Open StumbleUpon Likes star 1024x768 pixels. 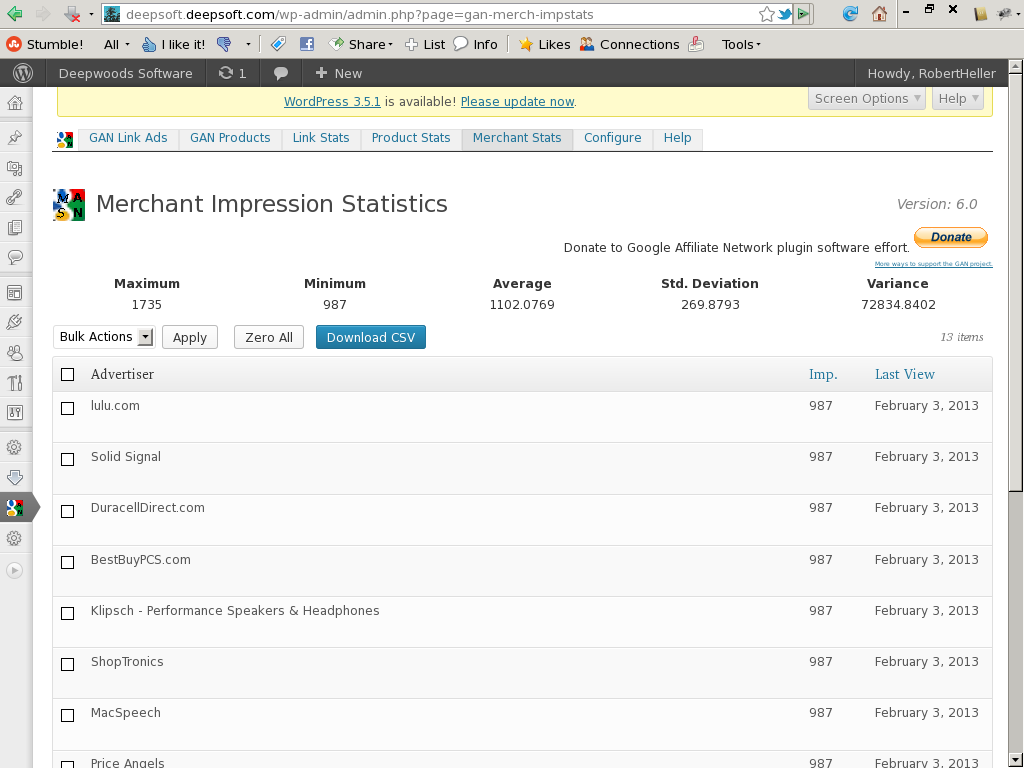(544, 44)
